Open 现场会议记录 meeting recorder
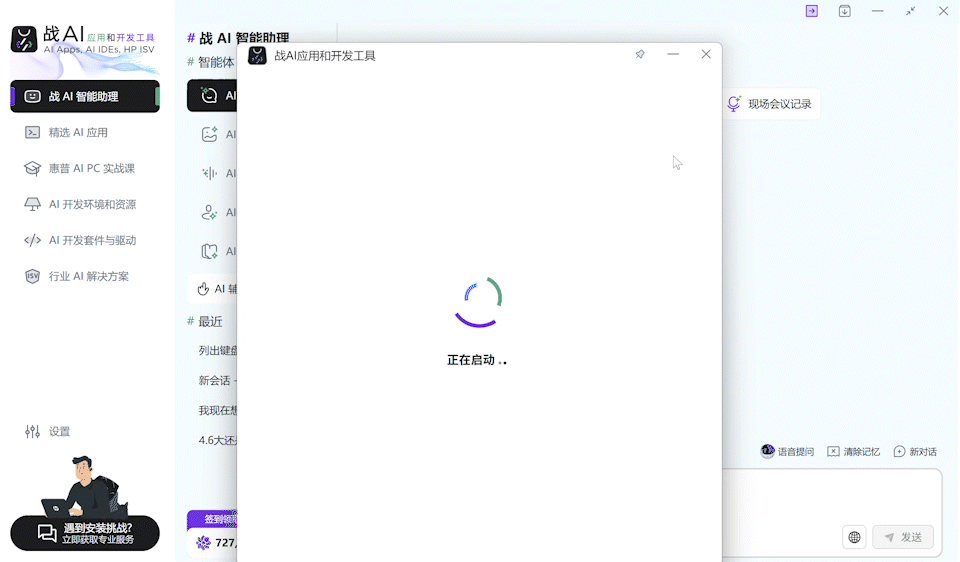960x562 pixels. pyautogui.click(x=770, y=104)
